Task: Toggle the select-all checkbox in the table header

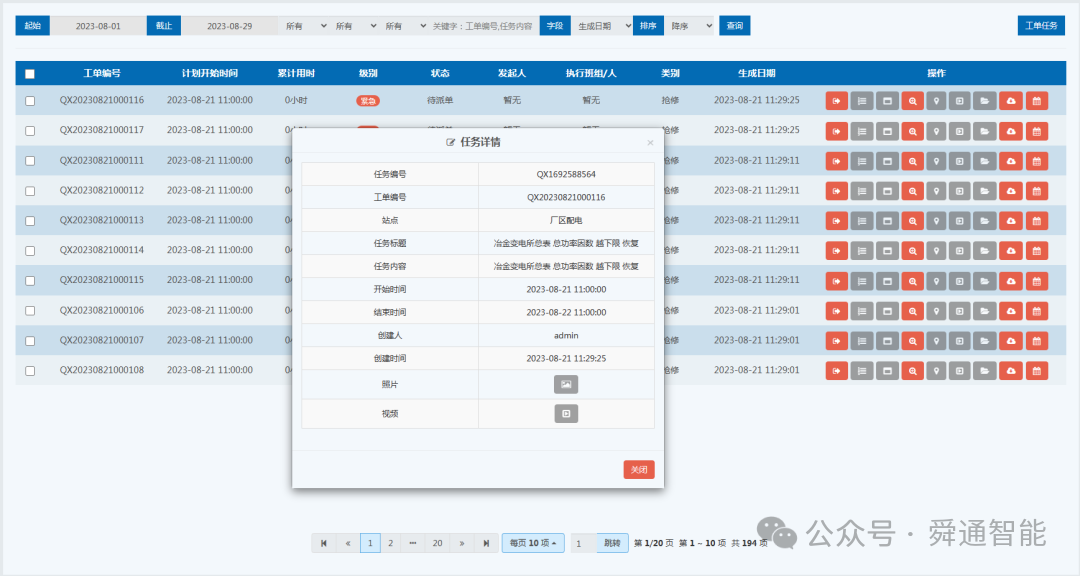Action: 27,72
